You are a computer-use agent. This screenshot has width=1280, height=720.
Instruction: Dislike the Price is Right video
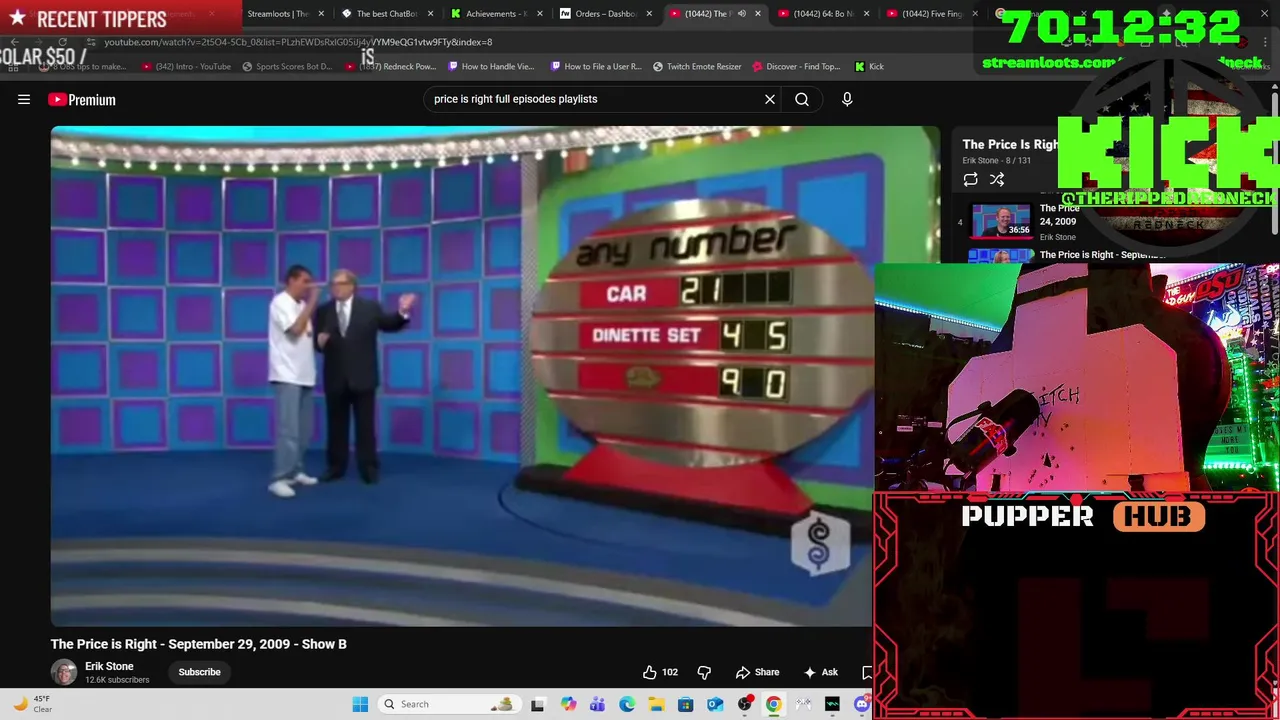point(704,672)
